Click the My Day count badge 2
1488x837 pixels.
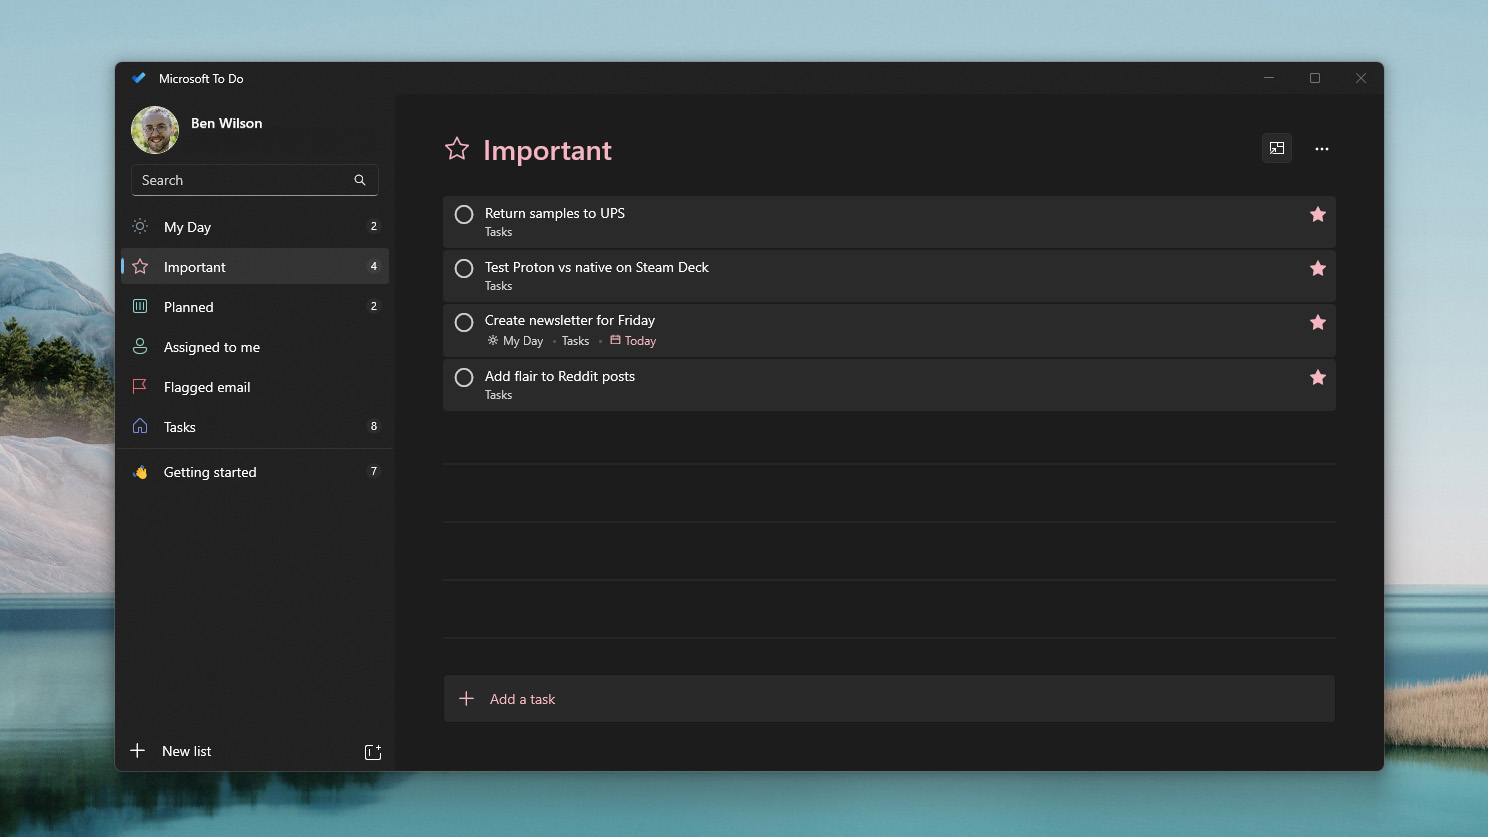[x=374, y=226]
